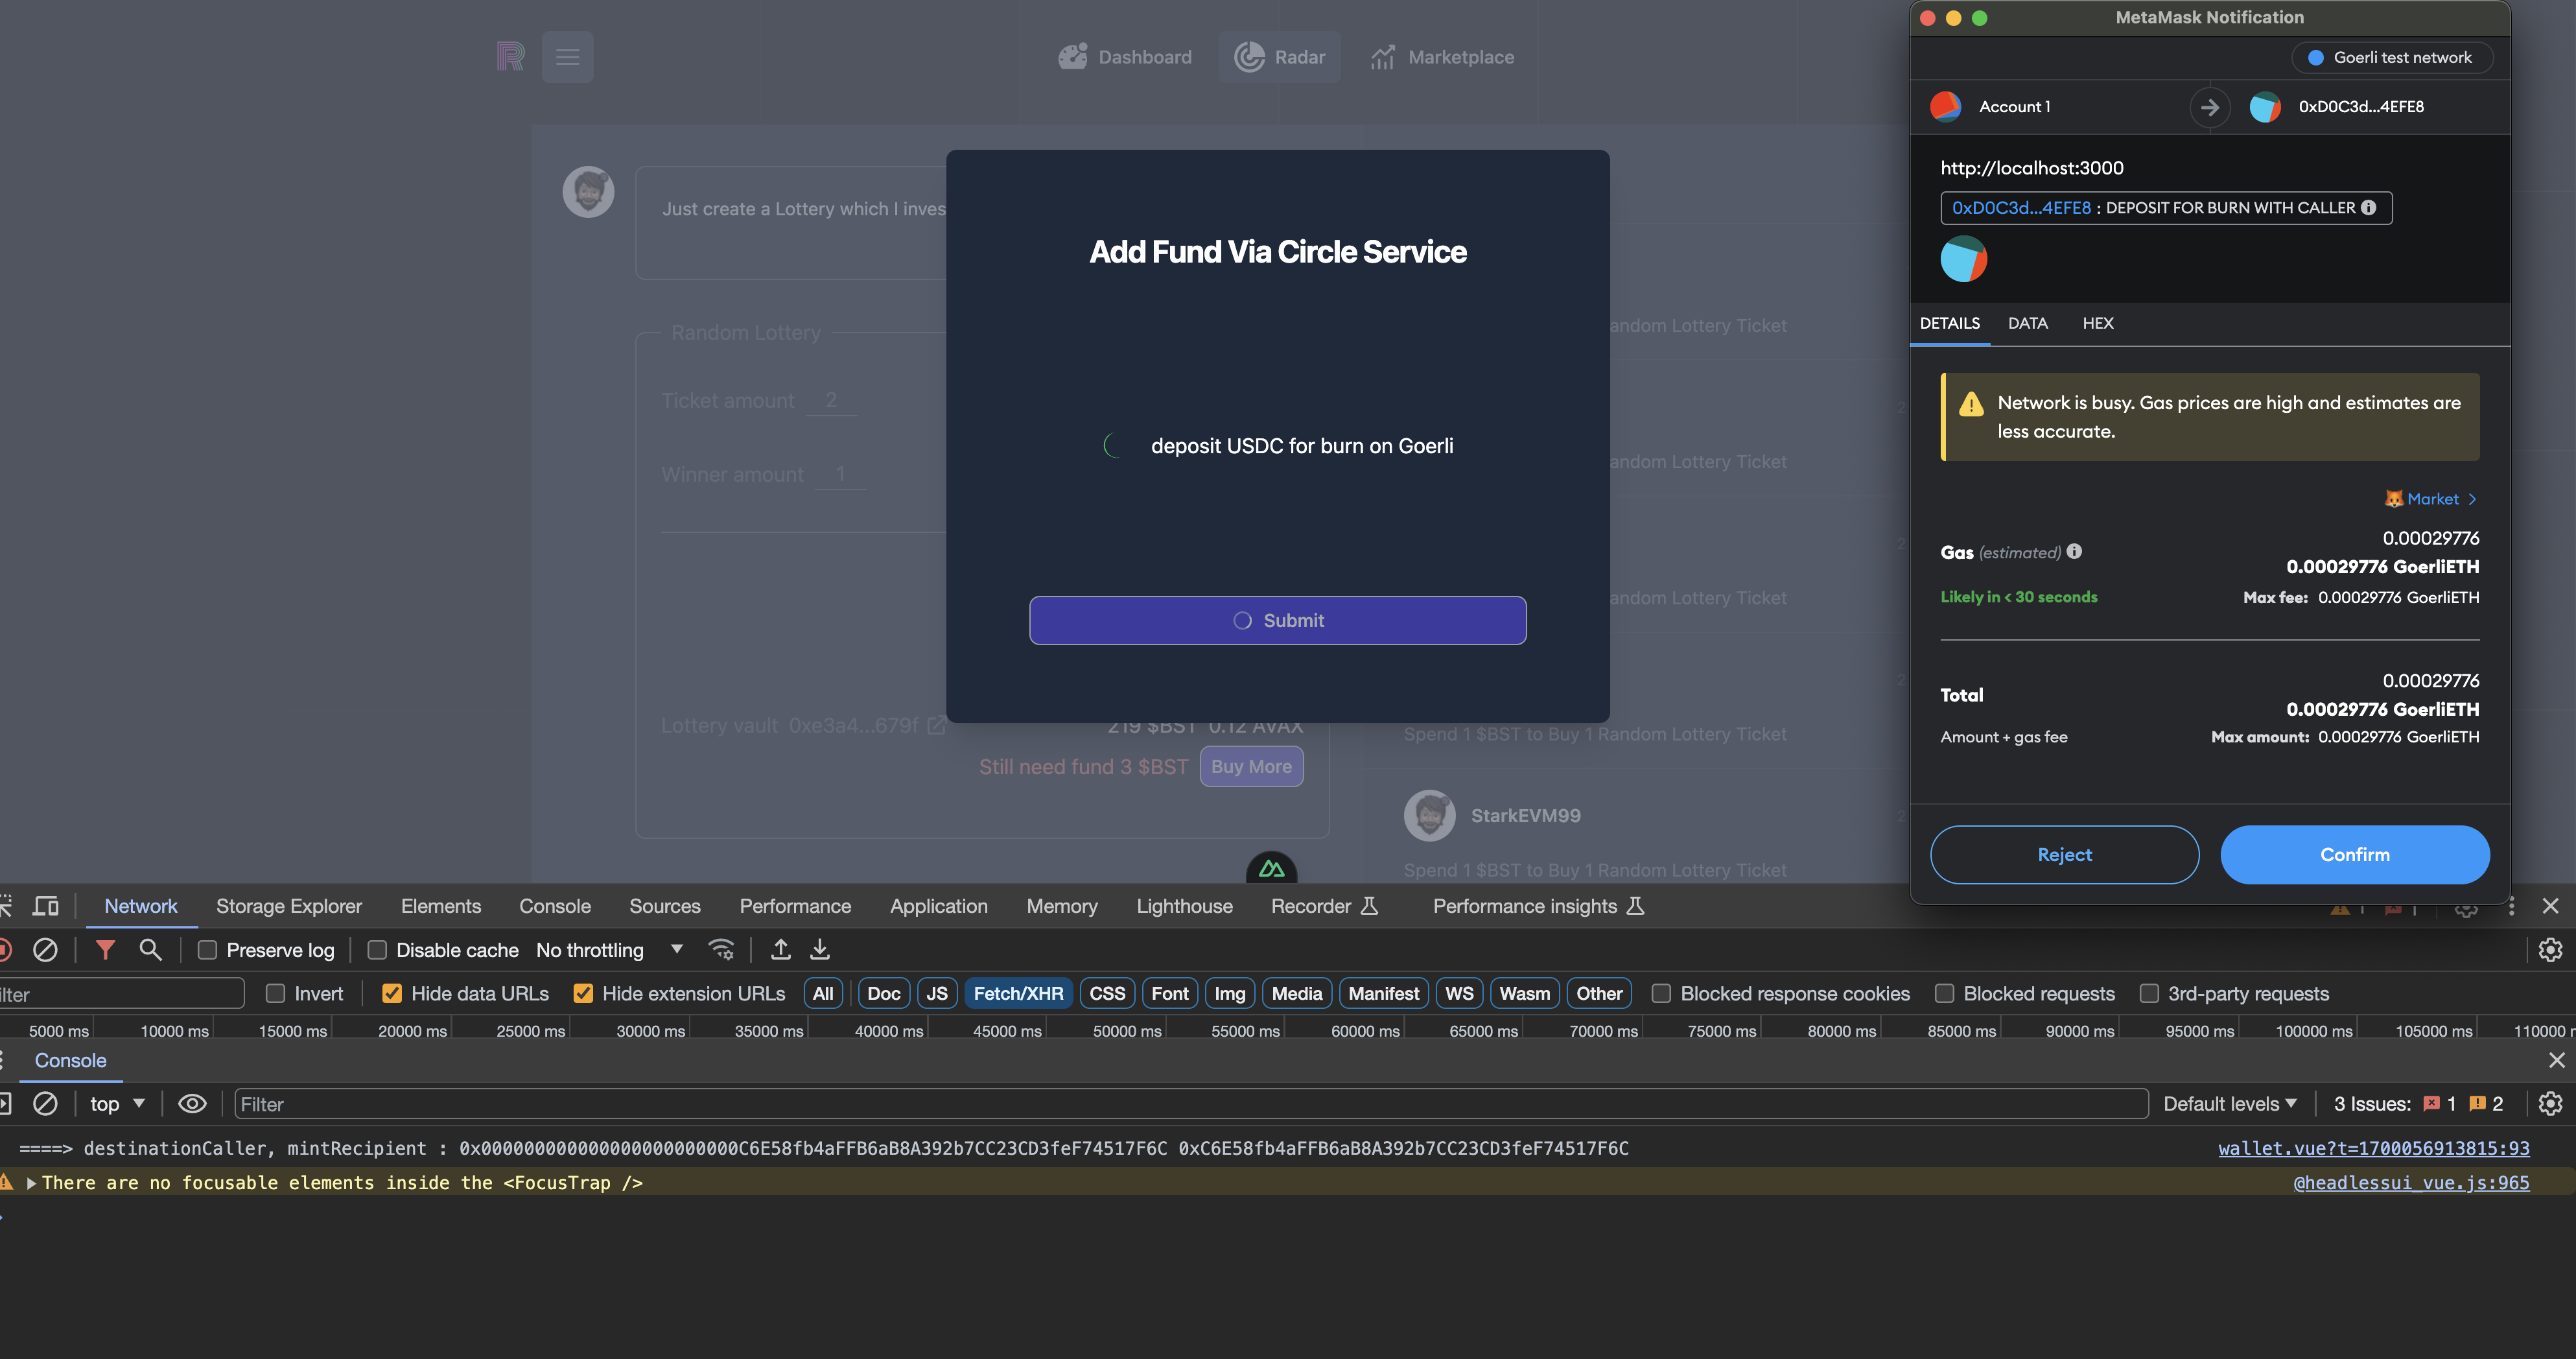
Task: Open network conditions wifi icon
Action: tap(721, 950)
